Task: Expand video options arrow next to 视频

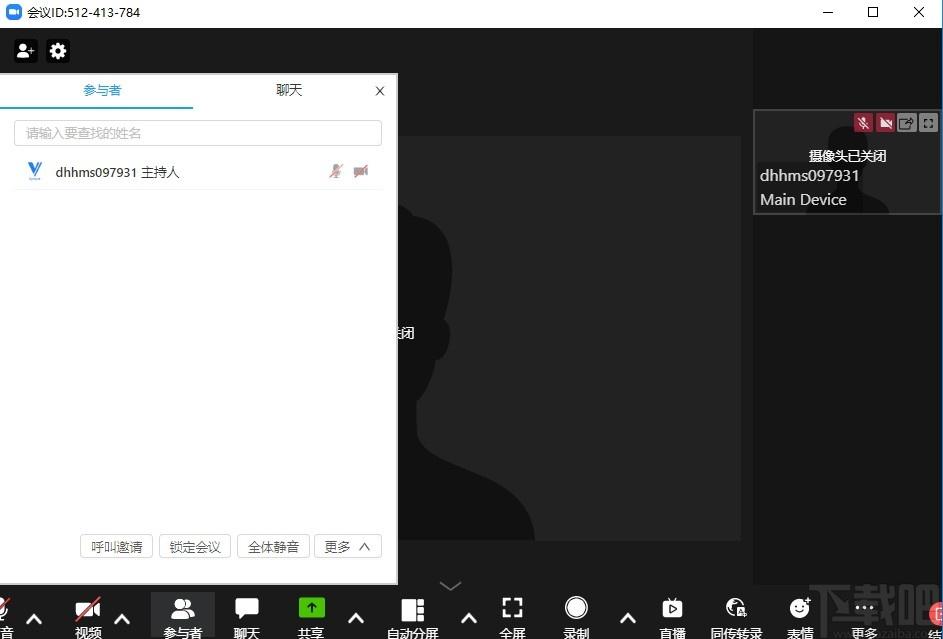Action: pos(122,619)
